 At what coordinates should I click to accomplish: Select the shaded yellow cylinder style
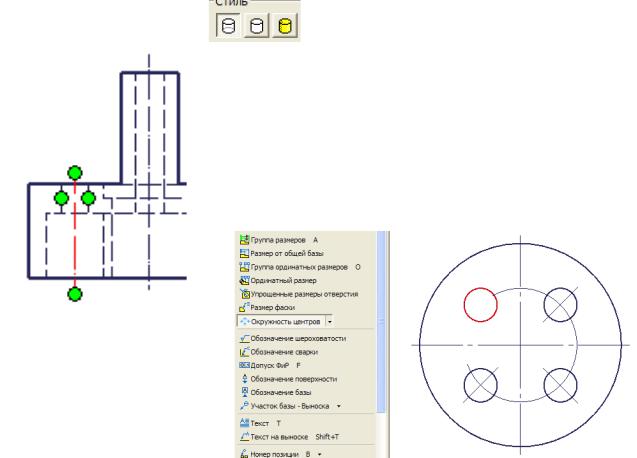pyautogui.click(x=285, y=26)
